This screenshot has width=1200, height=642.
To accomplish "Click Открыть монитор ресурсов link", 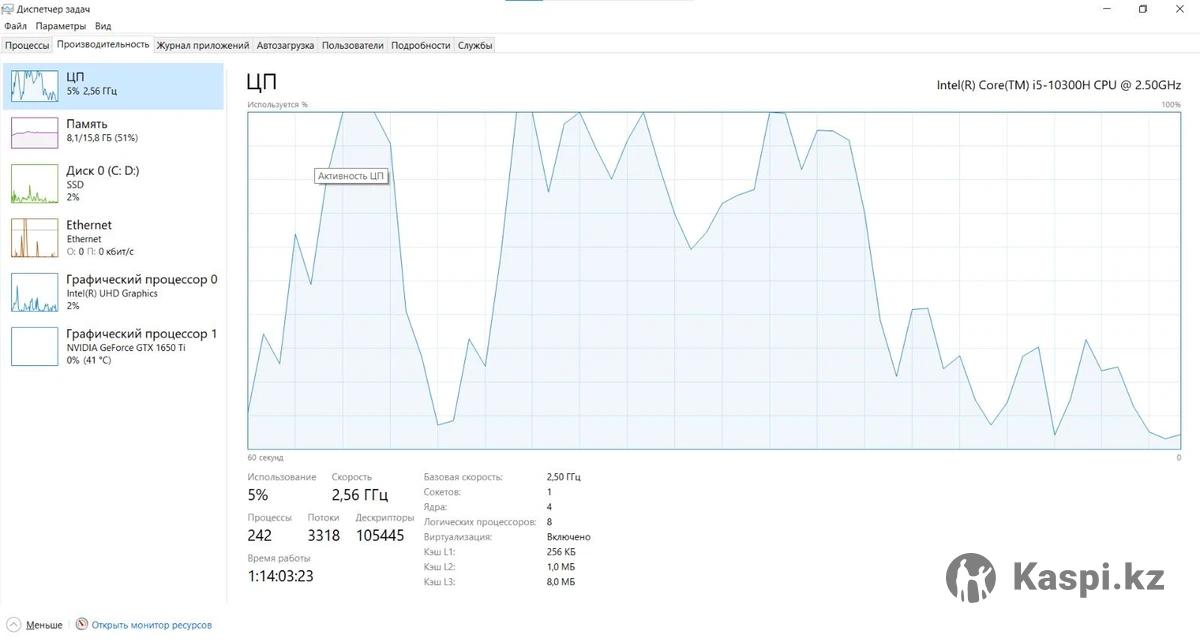I will [152, 625].
